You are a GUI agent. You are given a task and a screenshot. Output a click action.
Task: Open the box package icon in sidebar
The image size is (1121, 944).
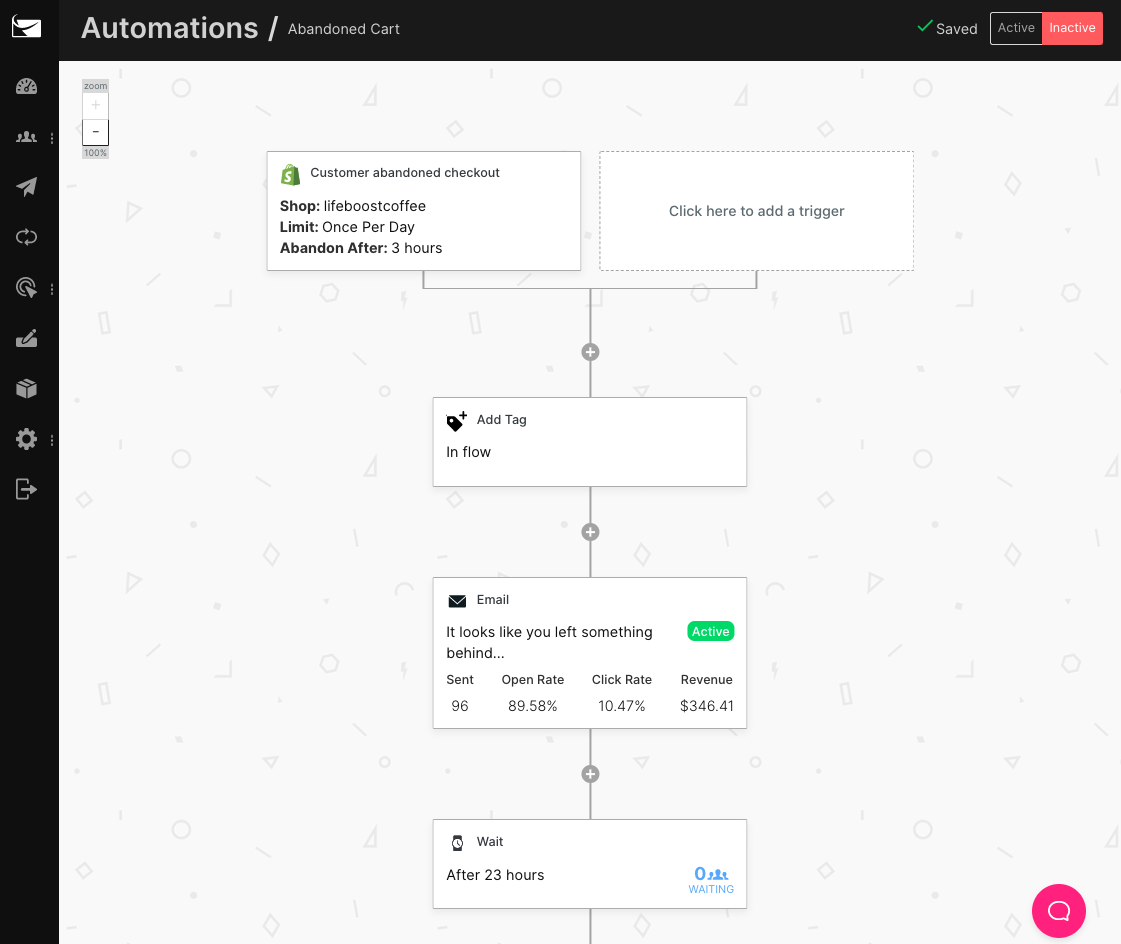[26, 388]
